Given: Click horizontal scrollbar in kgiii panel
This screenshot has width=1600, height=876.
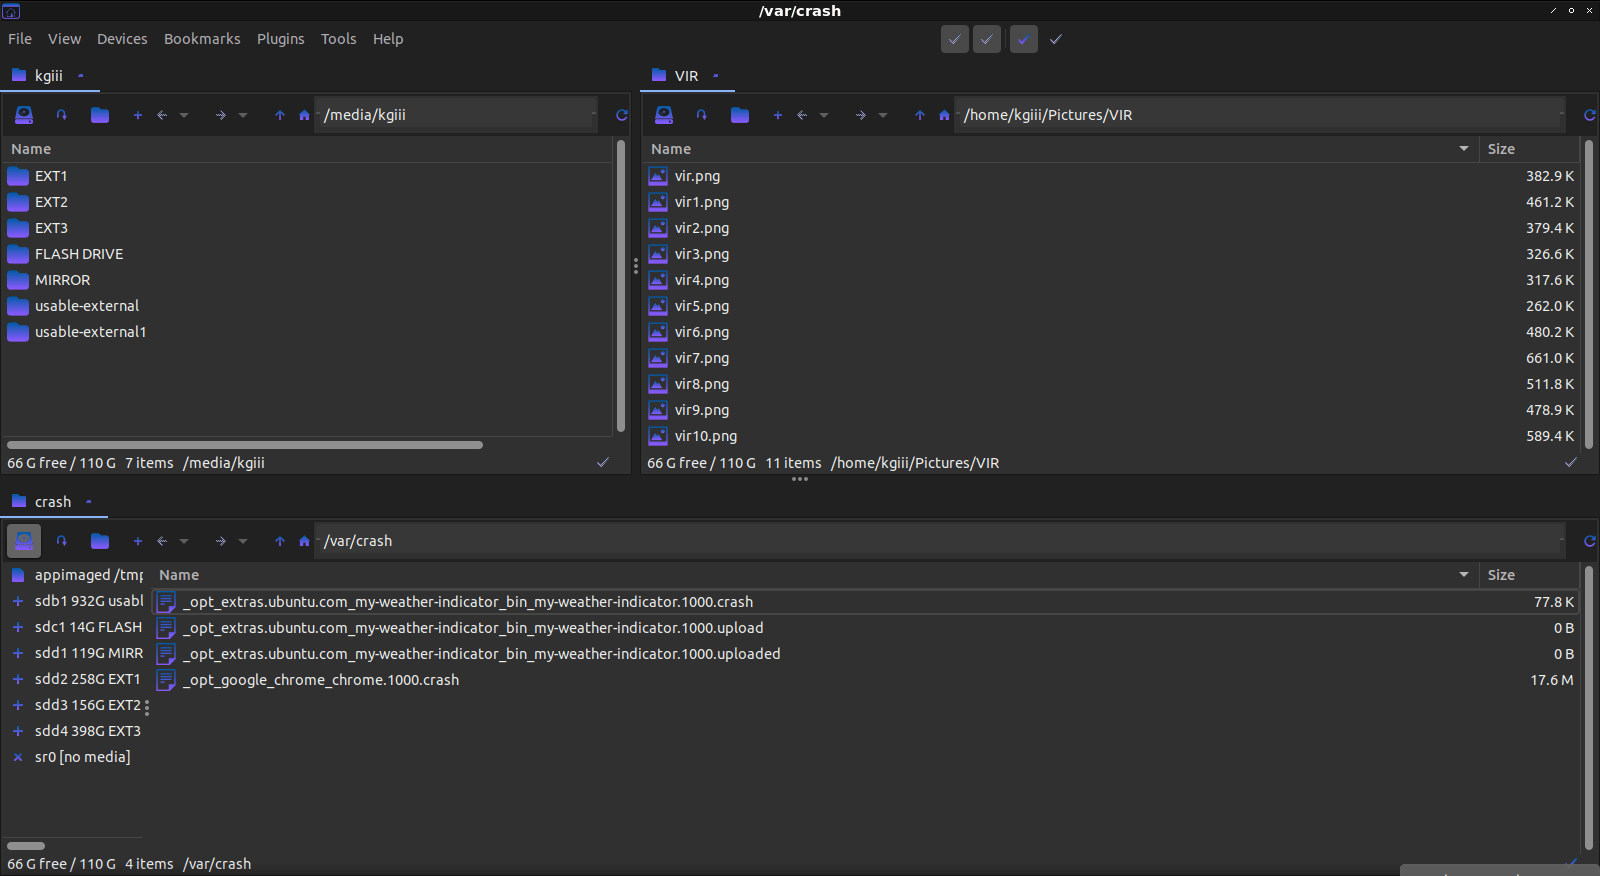Looking at the screenshot, I should (x=245, y=445).
